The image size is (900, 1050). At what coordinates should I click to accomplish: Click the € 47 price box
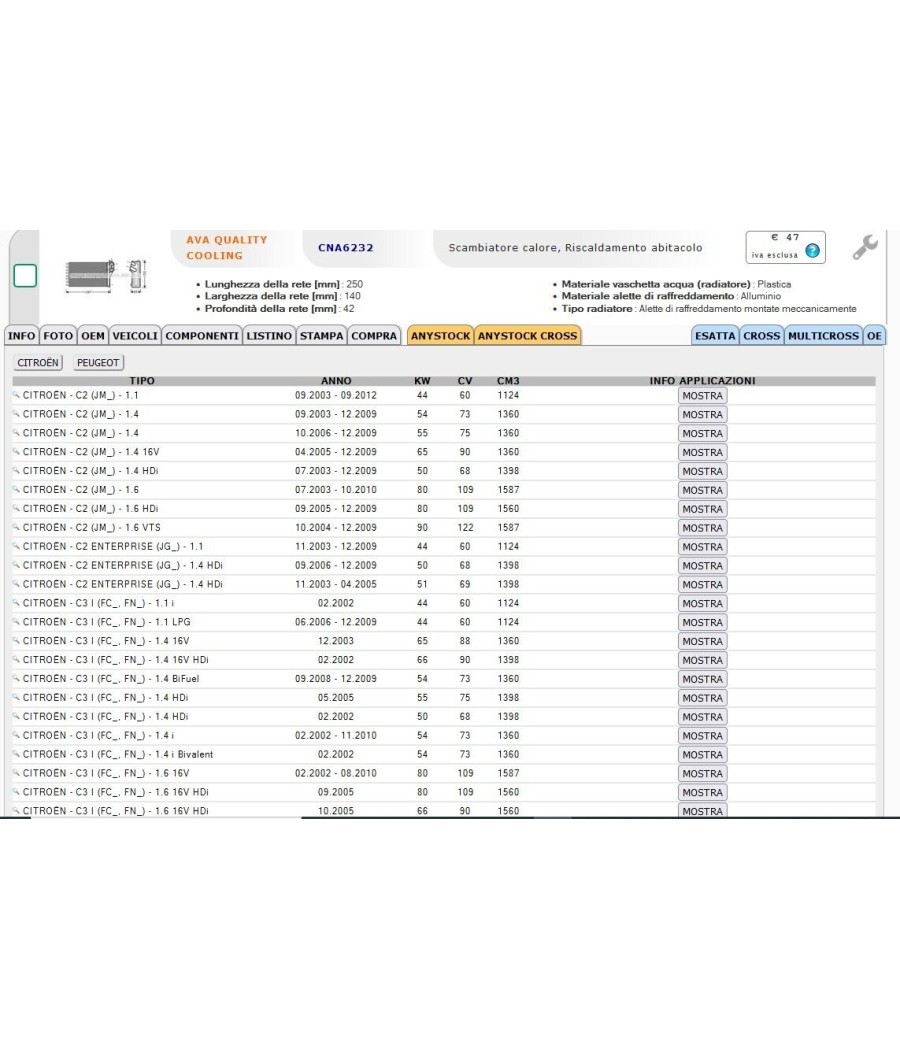[785, 247]
